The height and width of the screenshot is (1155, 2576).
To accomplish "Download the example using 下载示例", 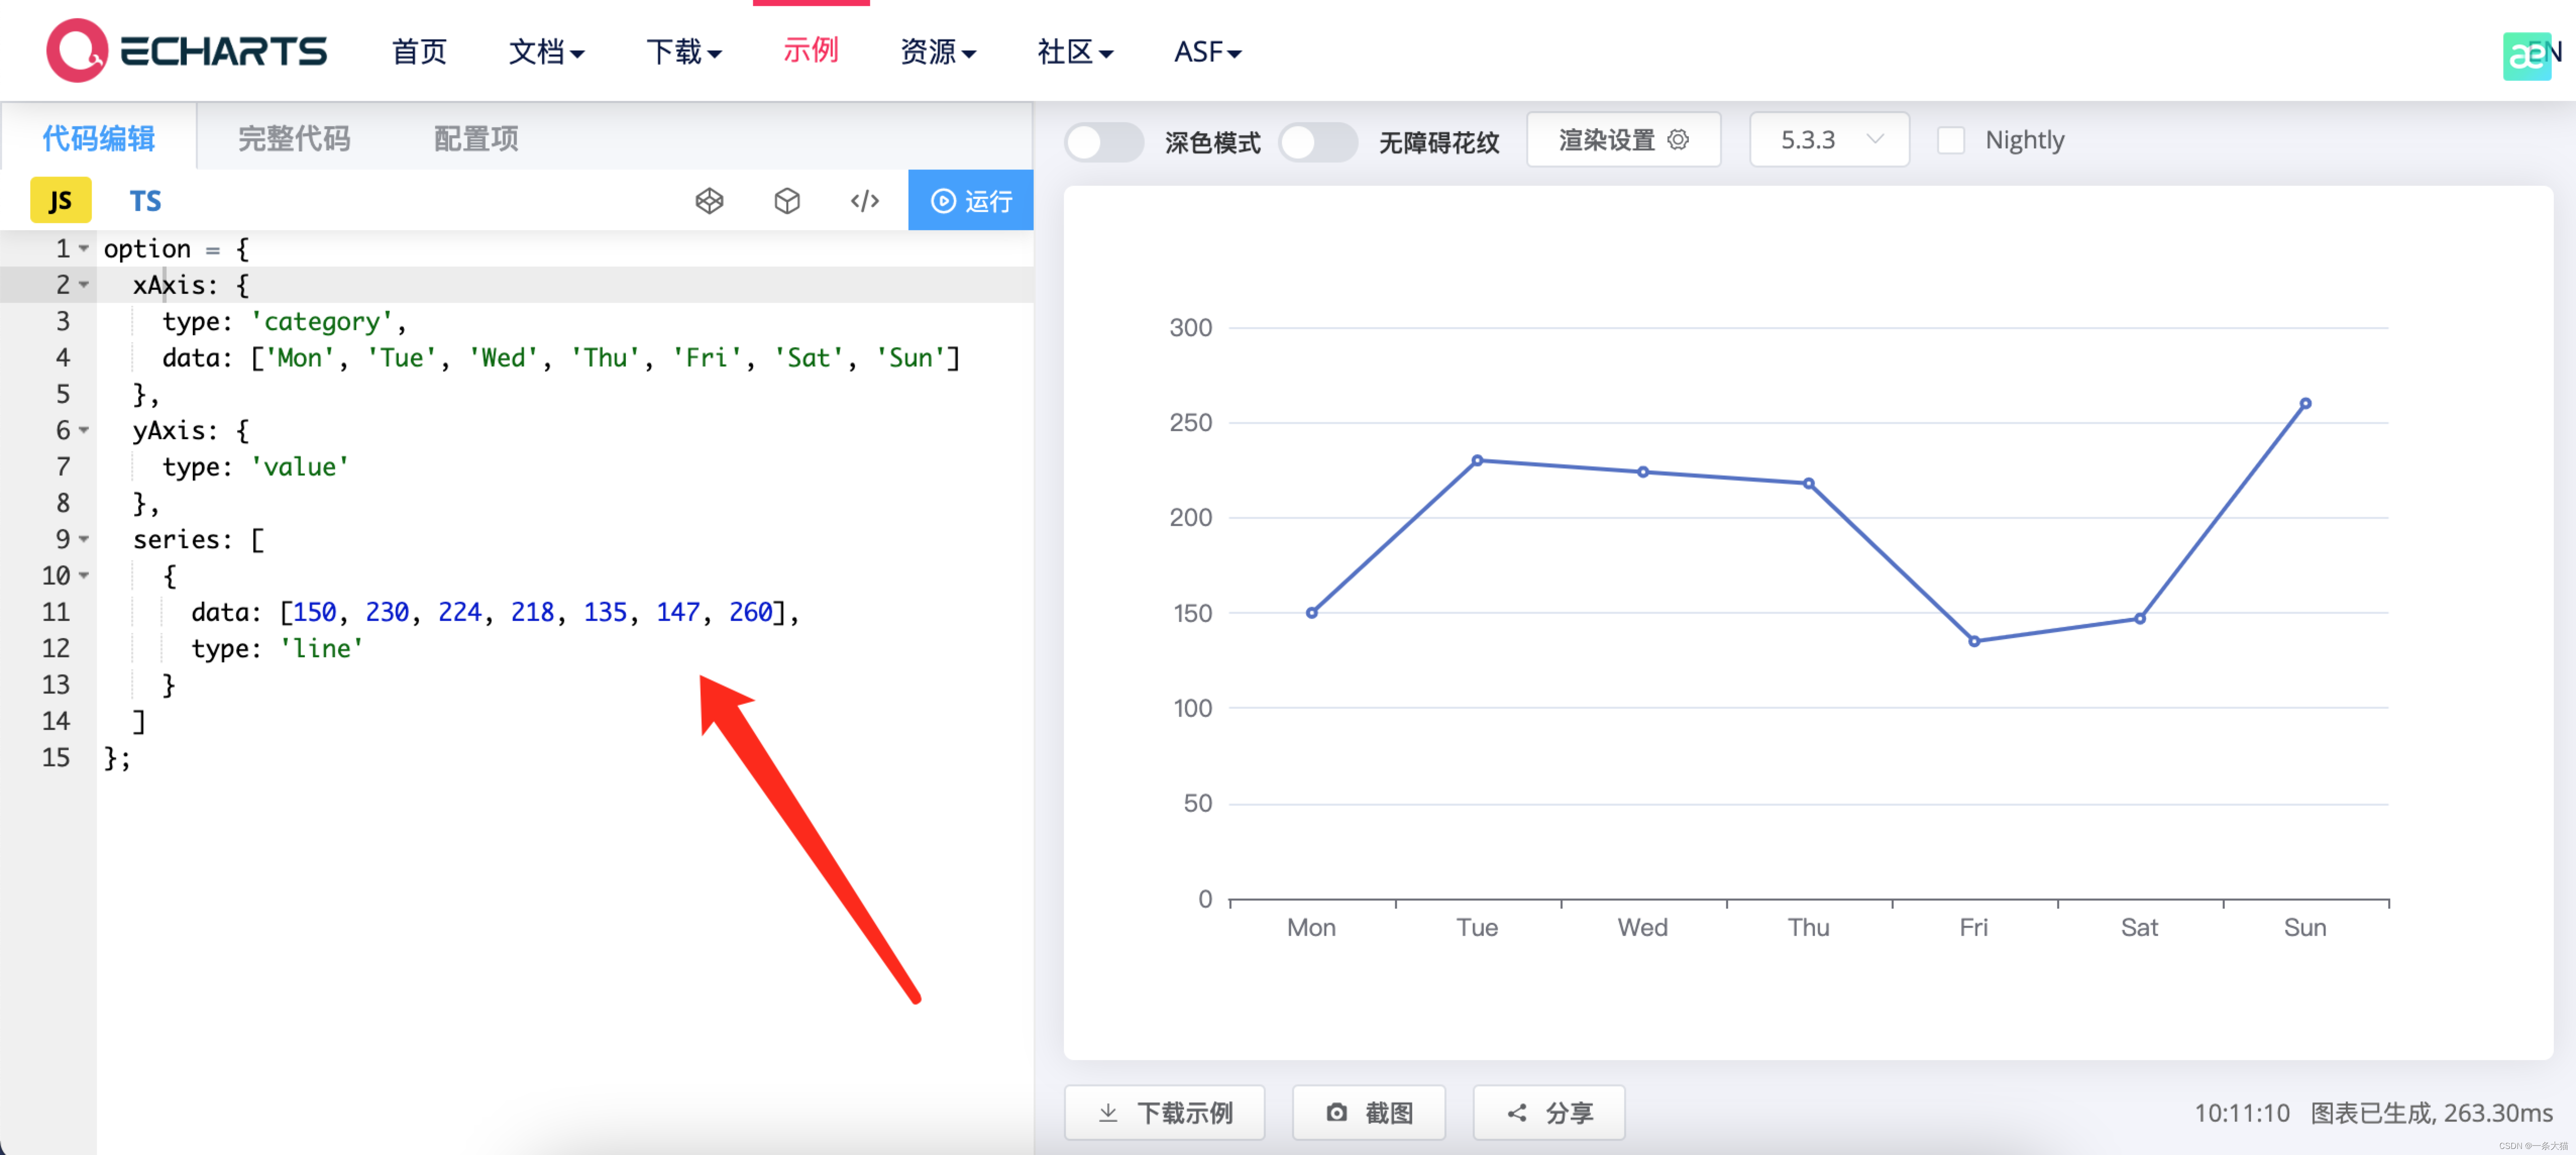I will coord(1164,1112).
